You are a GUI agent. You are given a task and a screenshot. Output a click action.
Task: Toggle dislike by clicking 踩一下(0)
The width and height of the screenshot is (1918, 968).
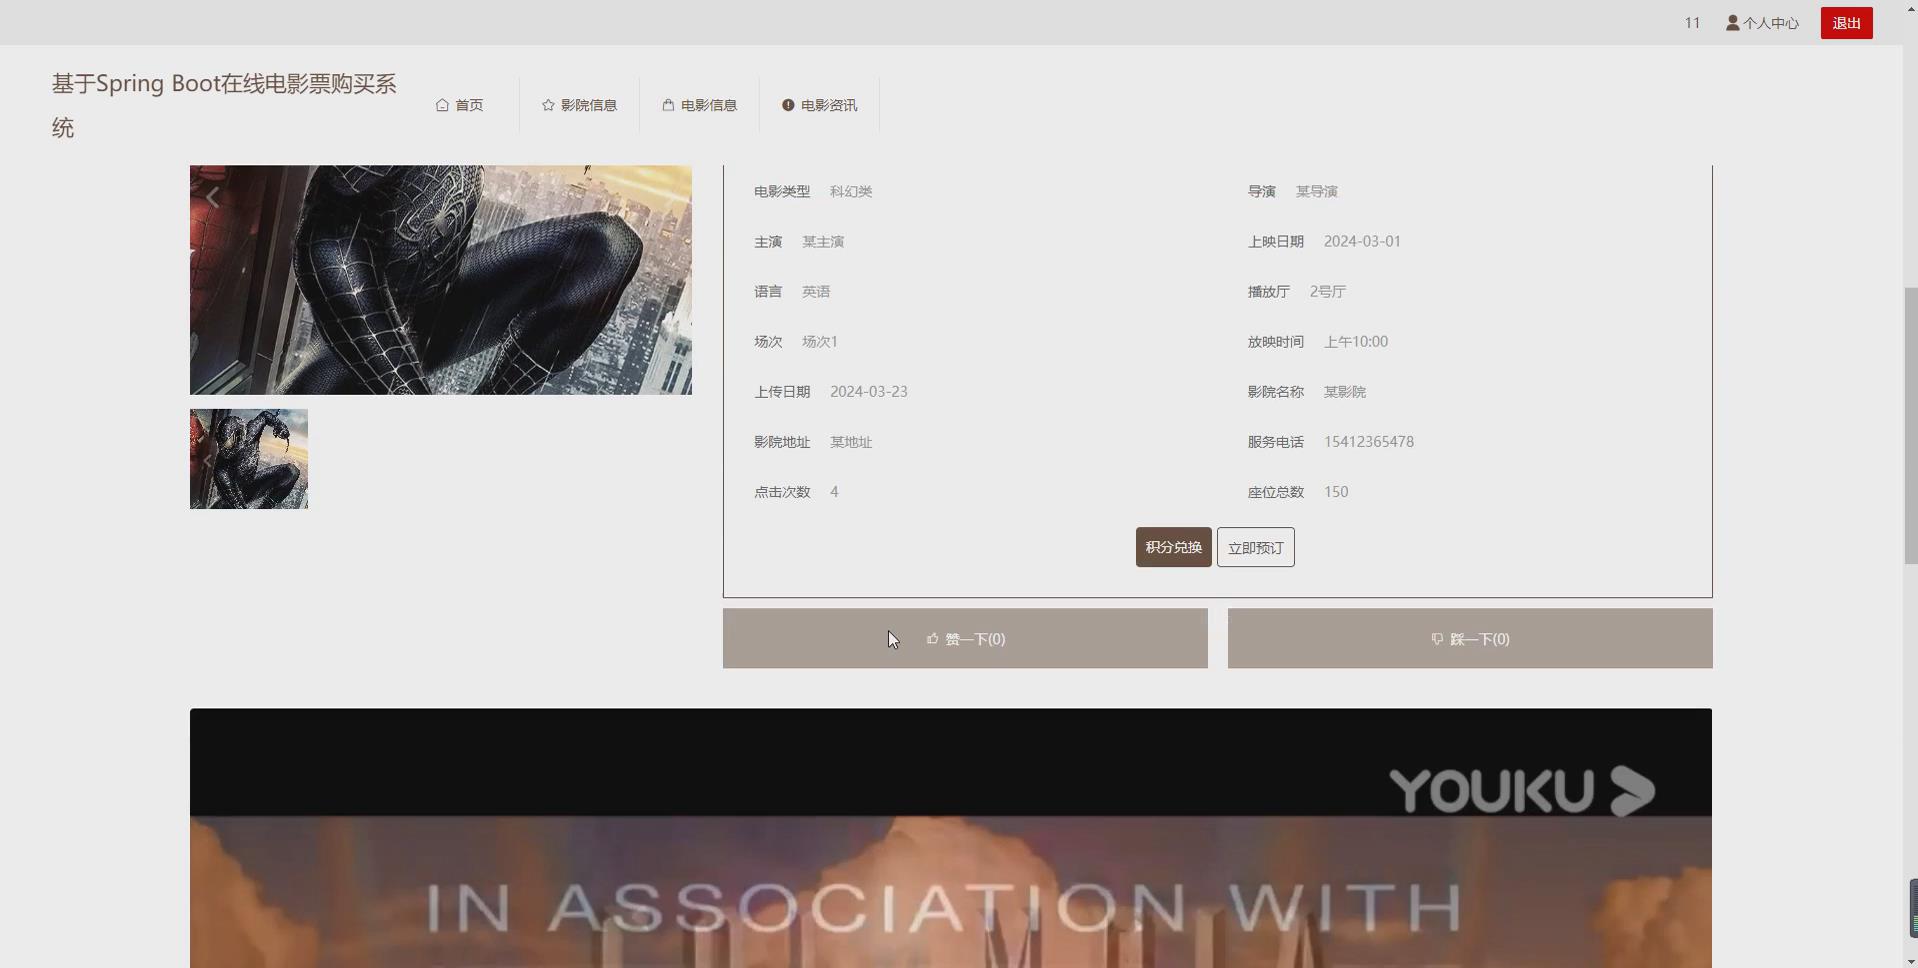[1470, 638]
